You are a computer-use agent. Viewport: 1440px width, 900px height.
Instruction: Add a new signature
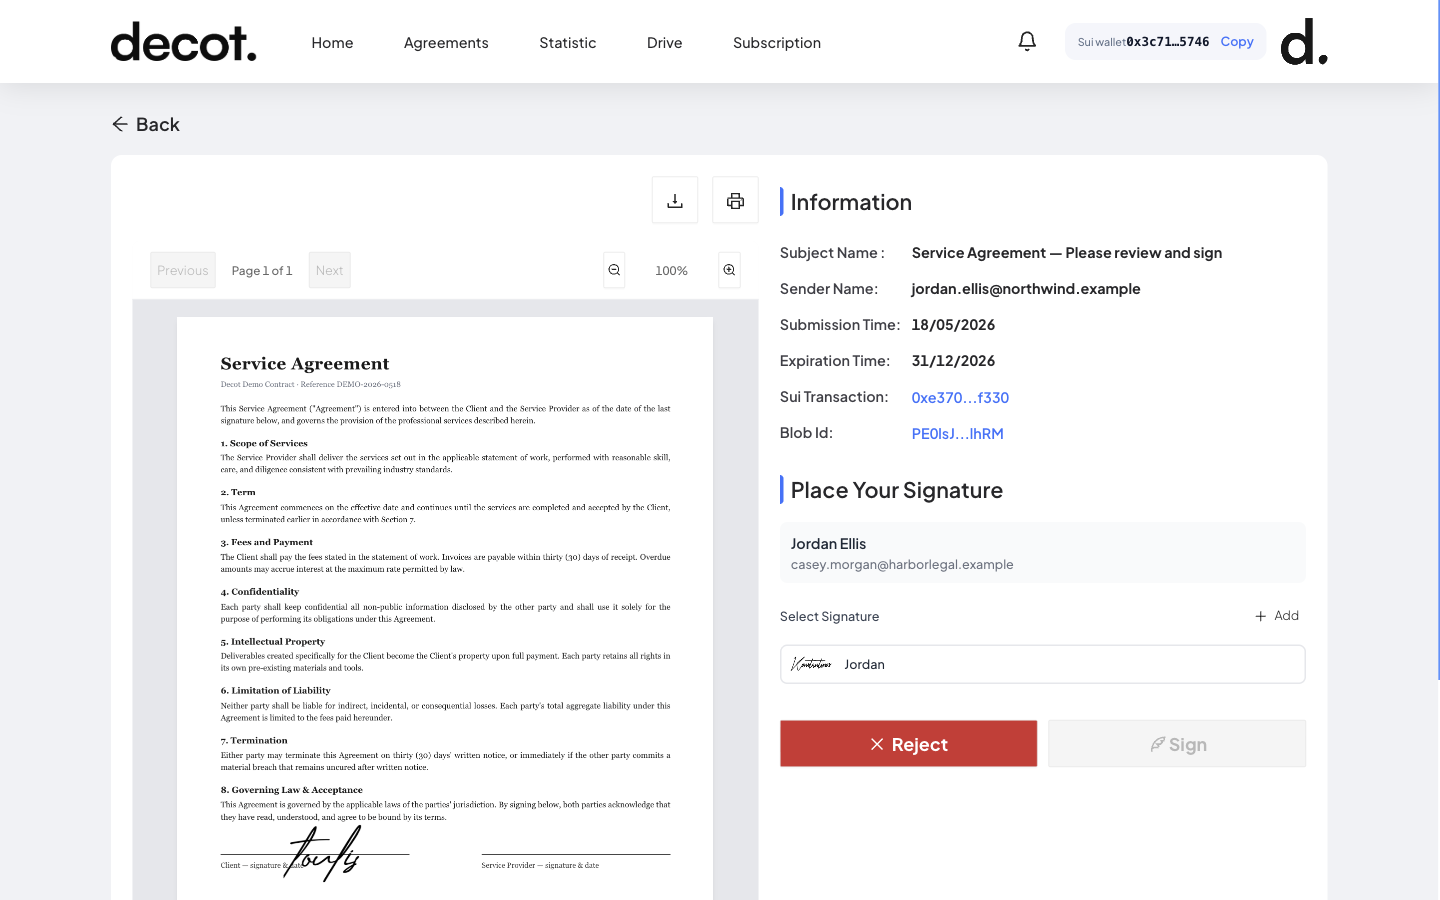1277,616
